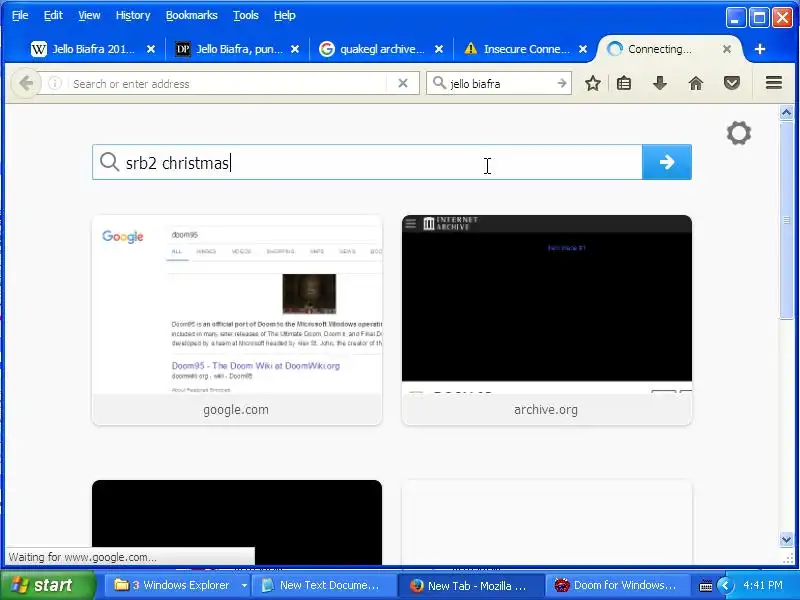
Task: Click the magnifier icon in new tab search
Action: coord(109,162)
